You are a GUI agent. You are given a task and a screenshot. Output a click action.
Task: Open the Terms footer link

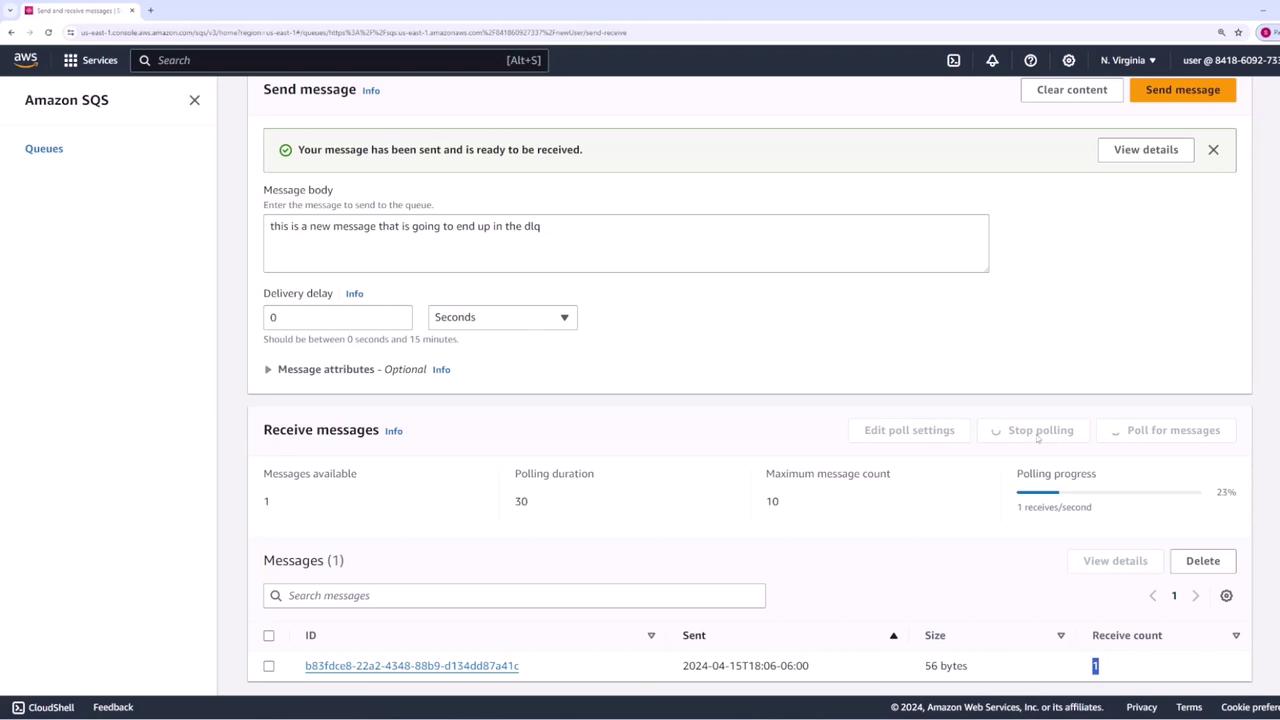(x=1189, y=707)
